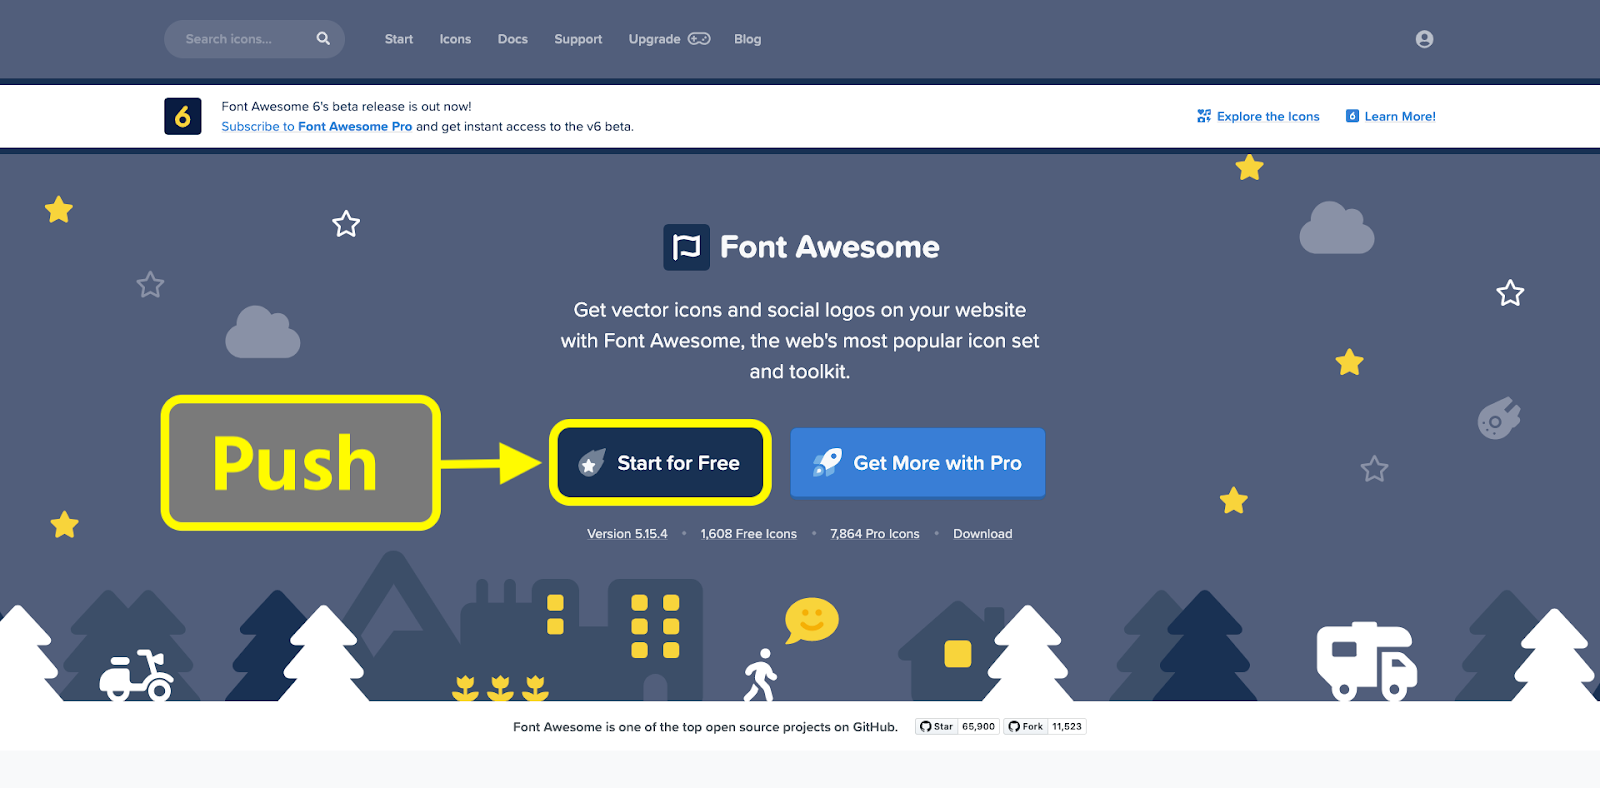Open the 1,608 Free Icons link
Image resolution: width=1600 pixels, height=788 pixels.
[749, 534]
